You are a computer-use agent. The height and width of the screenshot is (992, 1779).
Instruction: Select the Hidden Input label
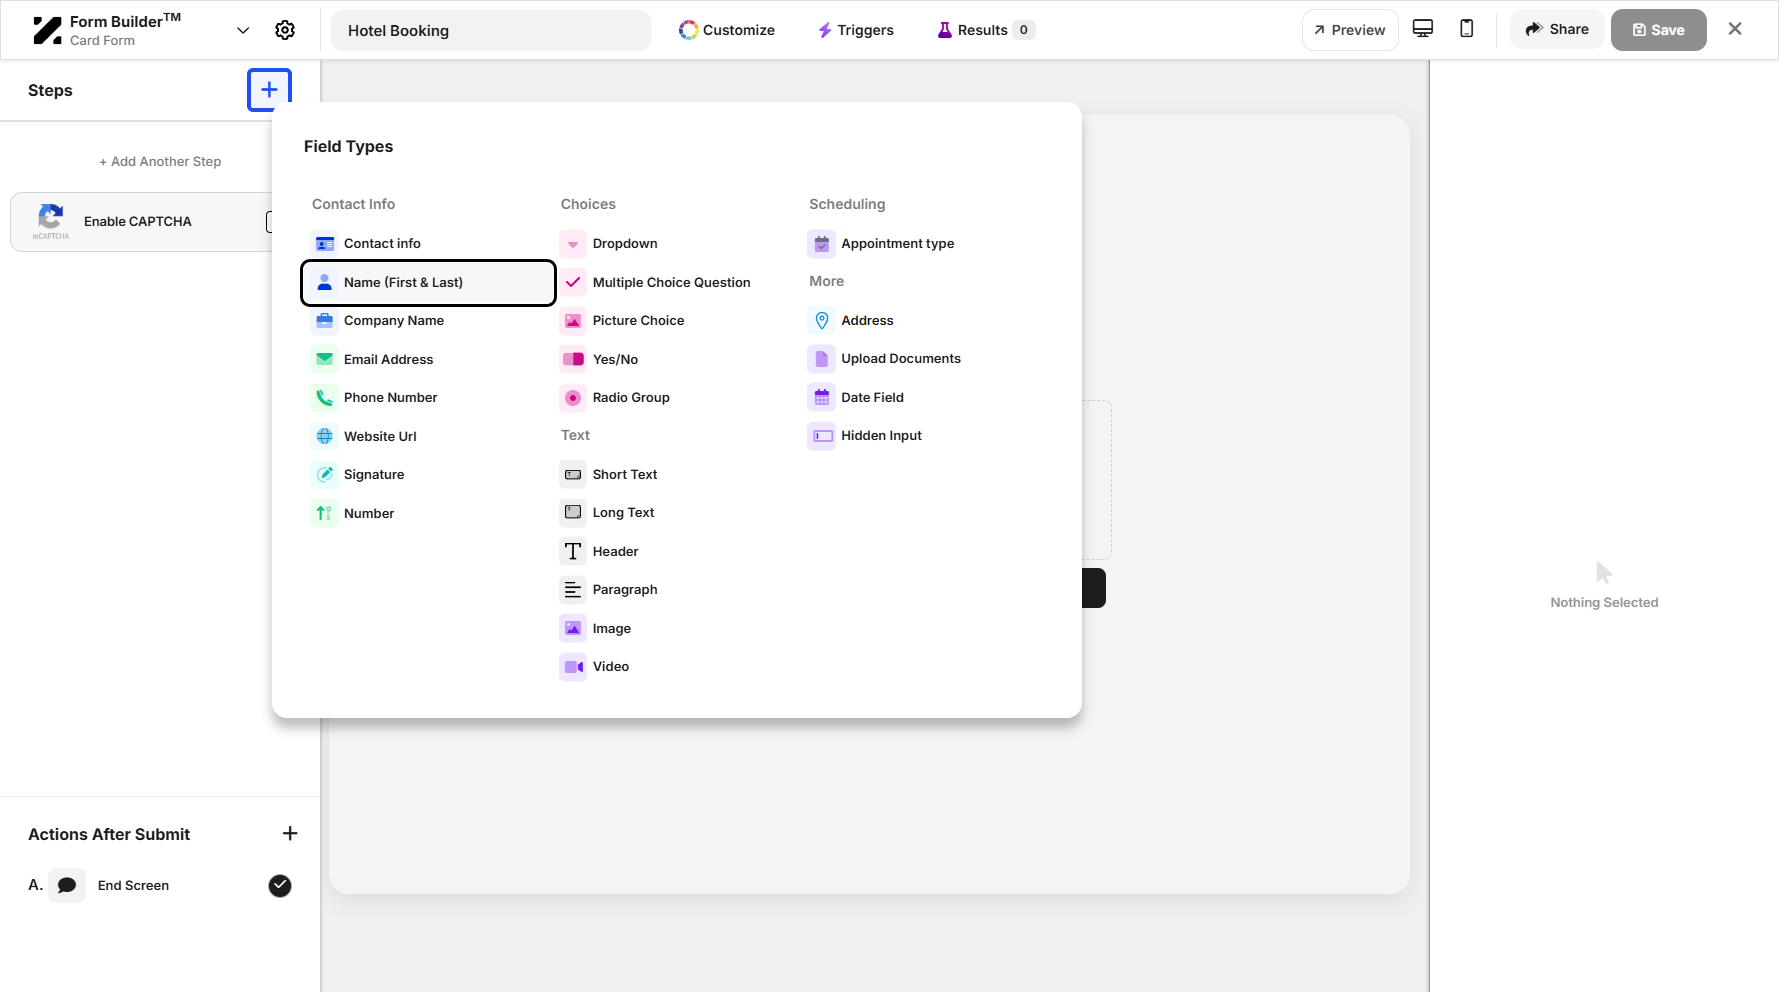[881, 435]
